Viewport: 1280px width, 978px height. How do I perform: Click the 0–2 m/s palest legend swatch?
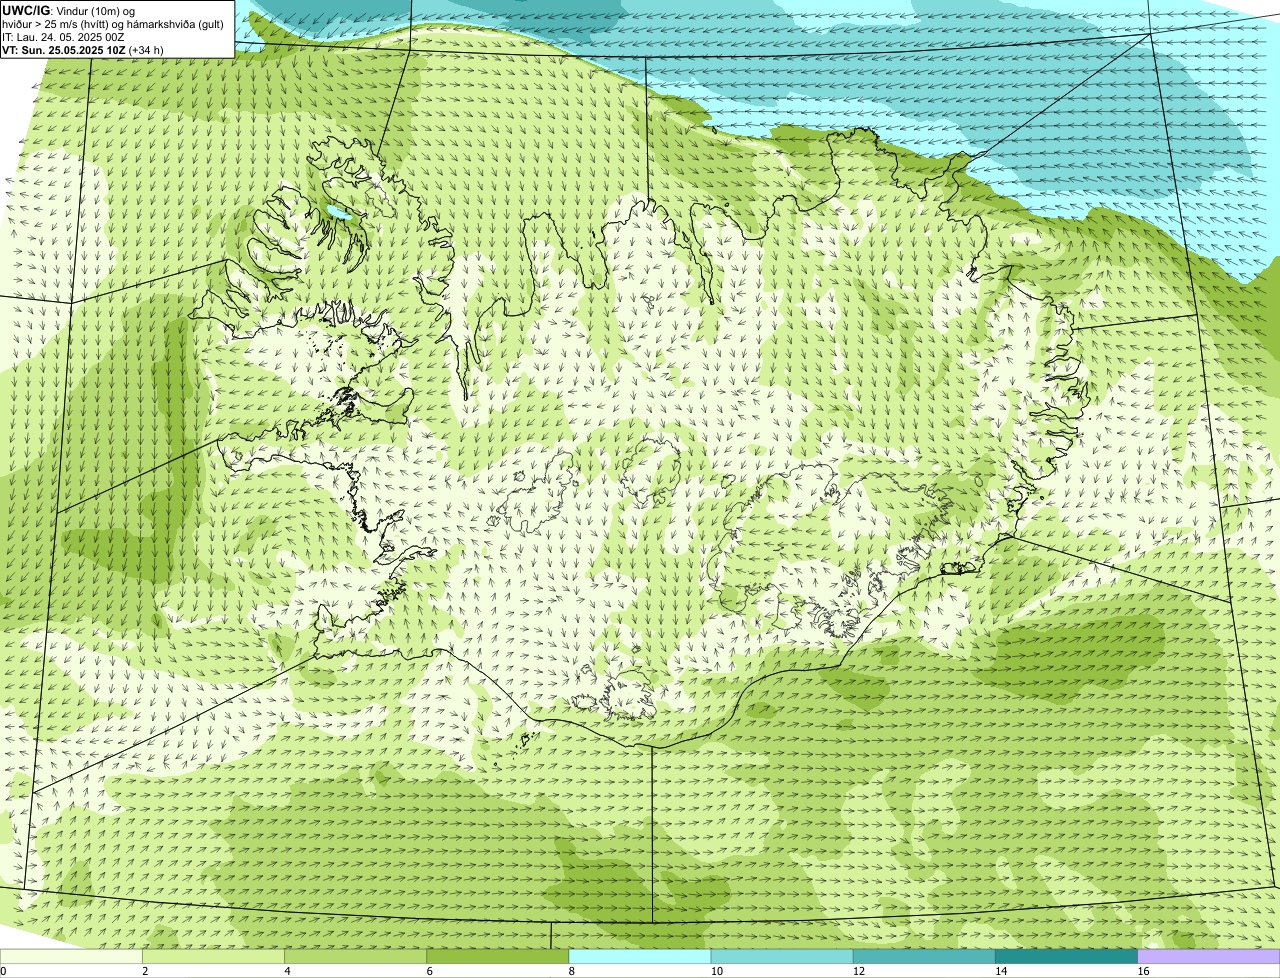pyautogui.click(x=71, y=956)
